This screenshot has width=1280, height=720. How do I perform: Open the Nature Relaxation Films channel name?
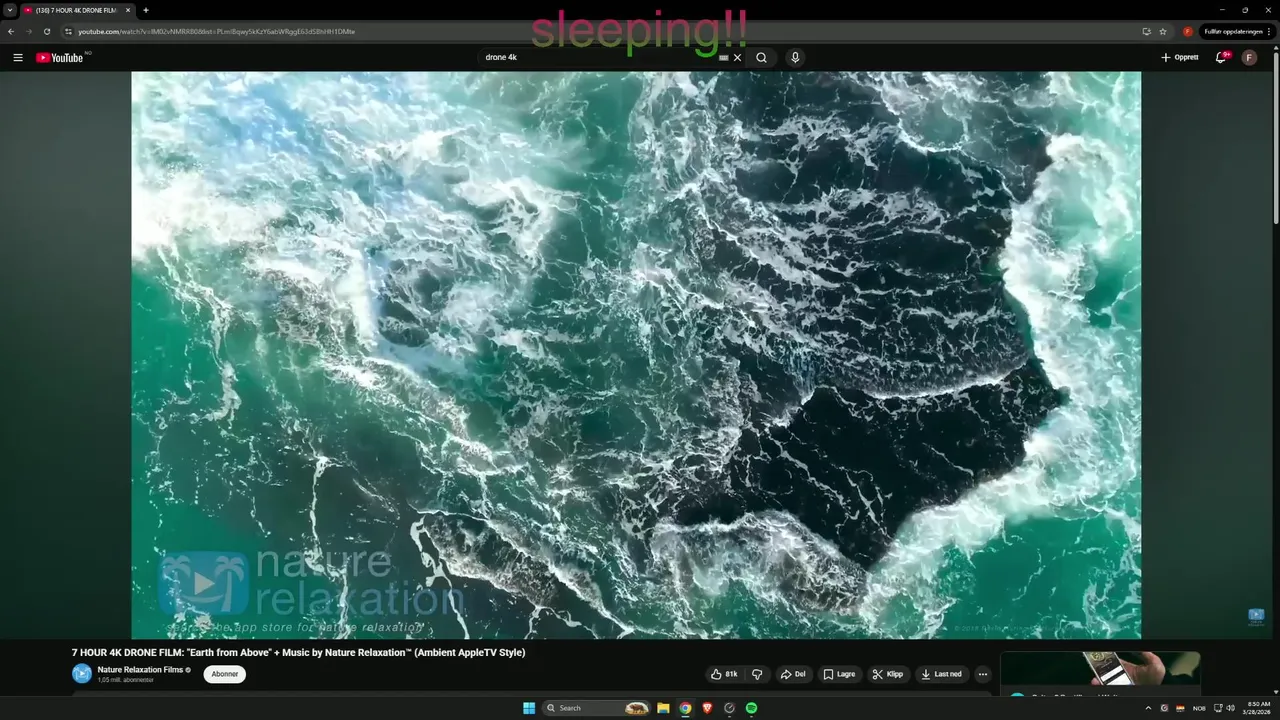pos(140,669)
